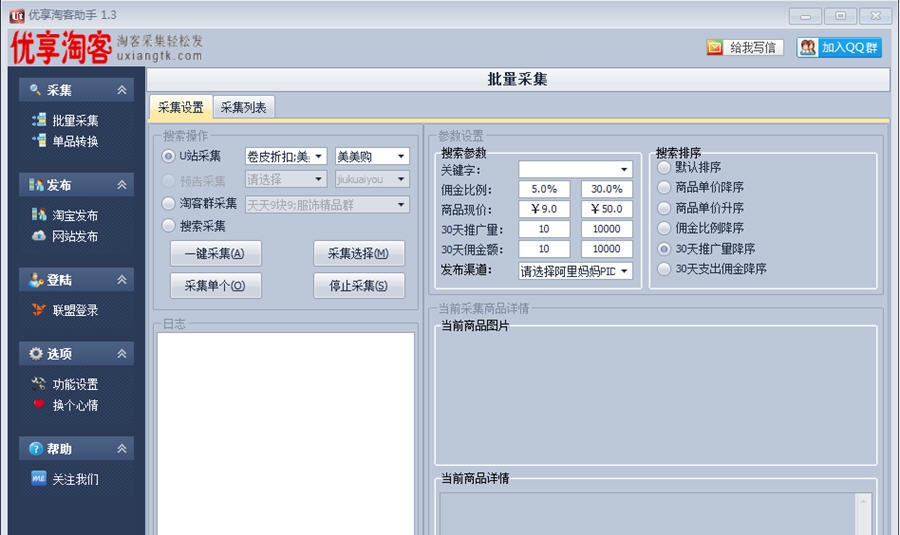This screenshot has height=535, width=900.
Task: Choose 30天推广量降序 sort option
Action: pos(664,249)
